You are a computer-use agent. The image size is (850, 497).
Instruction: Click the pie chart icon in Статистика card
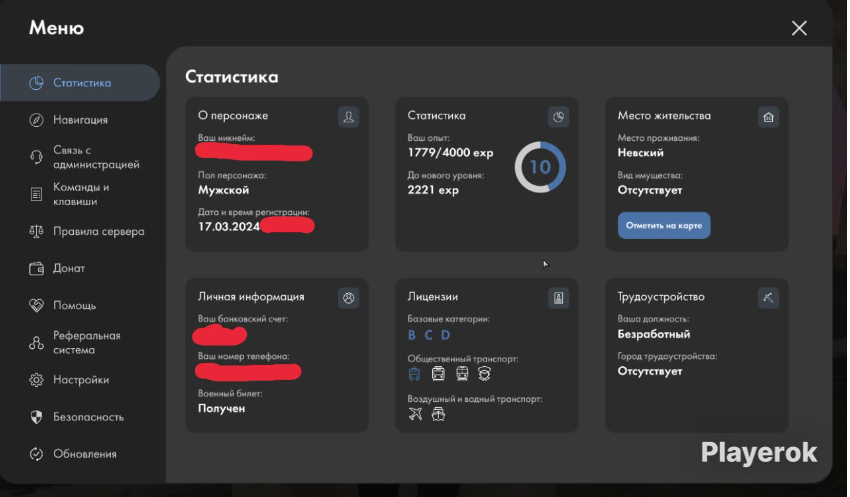558,117
